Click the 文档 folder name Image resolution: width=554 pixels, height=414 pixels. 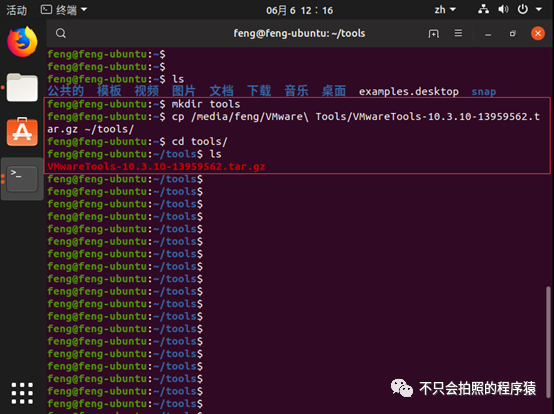click(x=222, y=91)
